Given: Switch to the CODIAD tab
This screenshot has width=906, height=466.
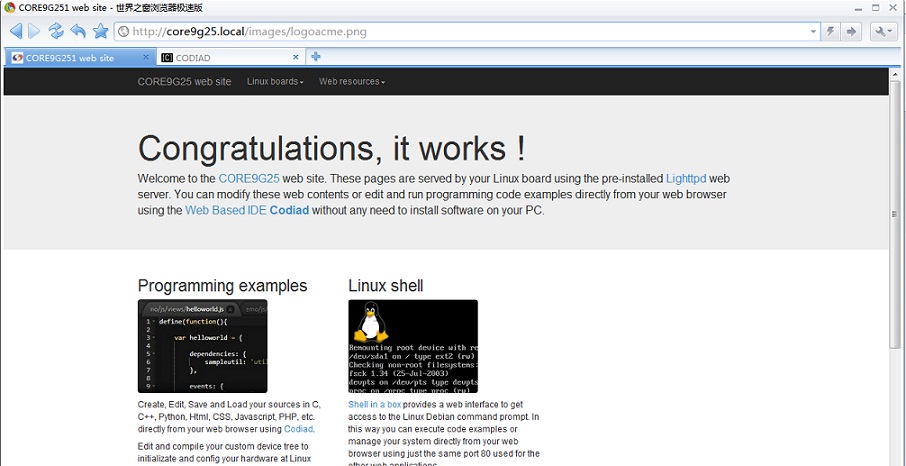Looking at the screenshot, I should pyautogui.click(x=231, y=57).
